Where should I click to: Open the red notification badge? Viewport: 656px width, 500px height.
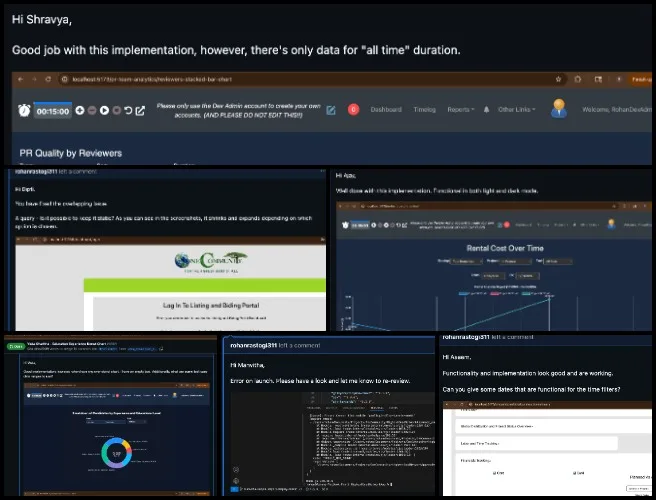pos(353,110)
